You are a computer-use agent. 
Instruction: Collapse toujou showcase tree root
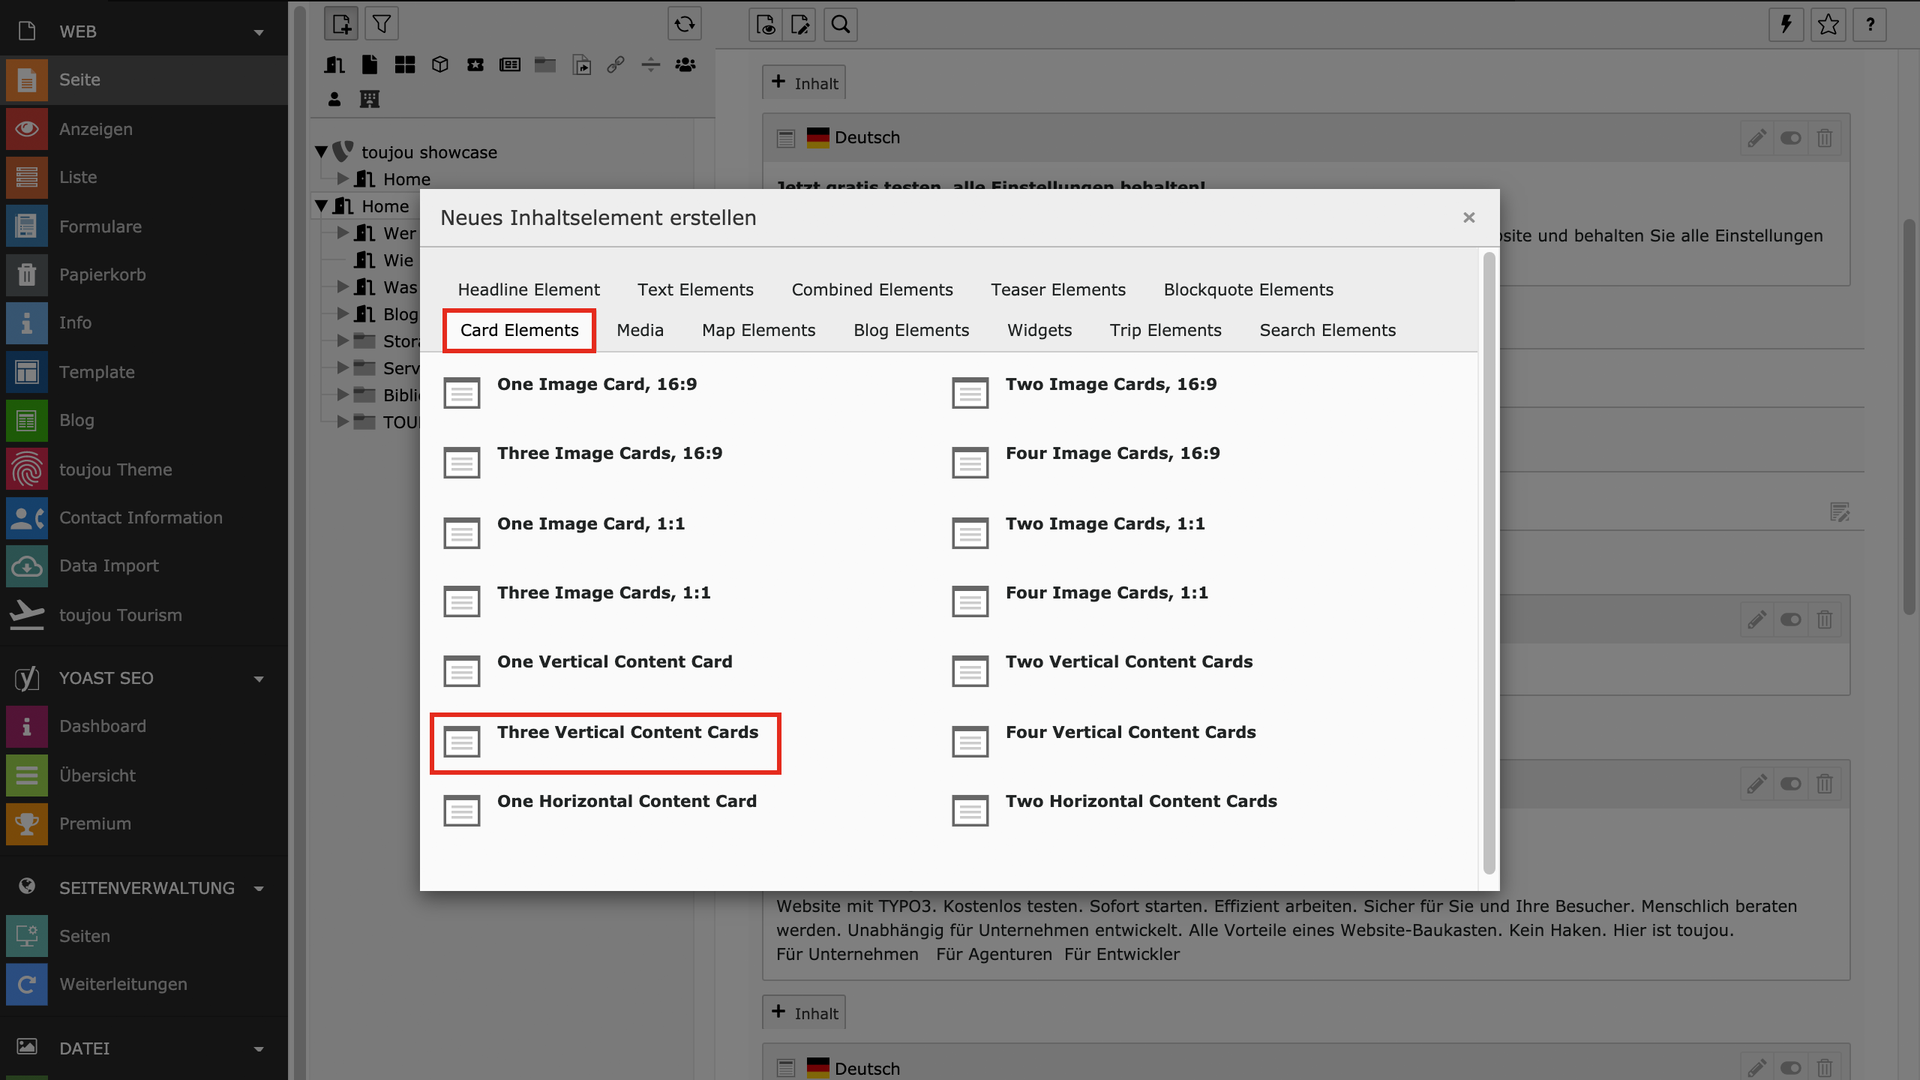[x=321, y=152]
